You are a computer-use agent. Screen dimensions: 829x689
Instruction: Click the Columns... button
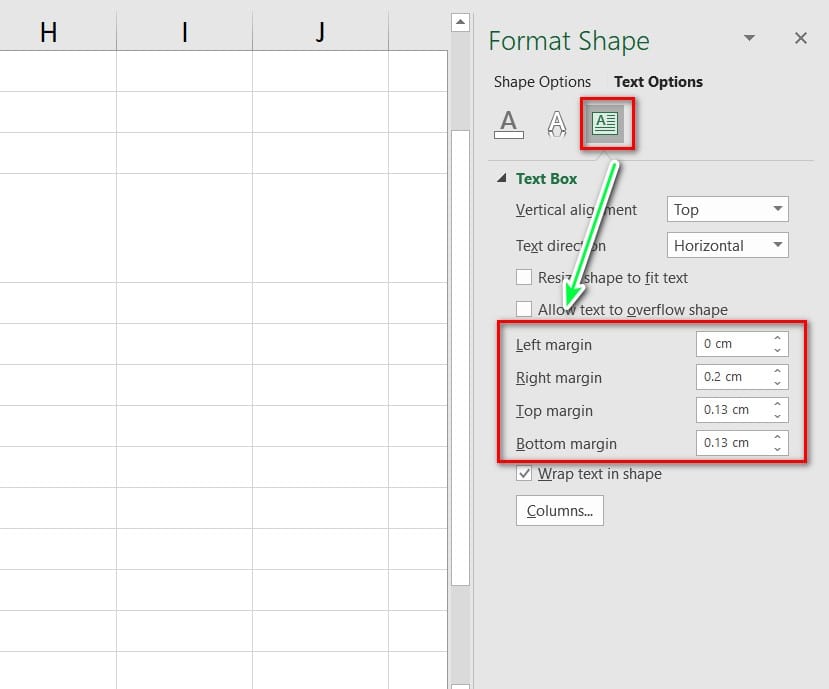click(x=559, y=511)
